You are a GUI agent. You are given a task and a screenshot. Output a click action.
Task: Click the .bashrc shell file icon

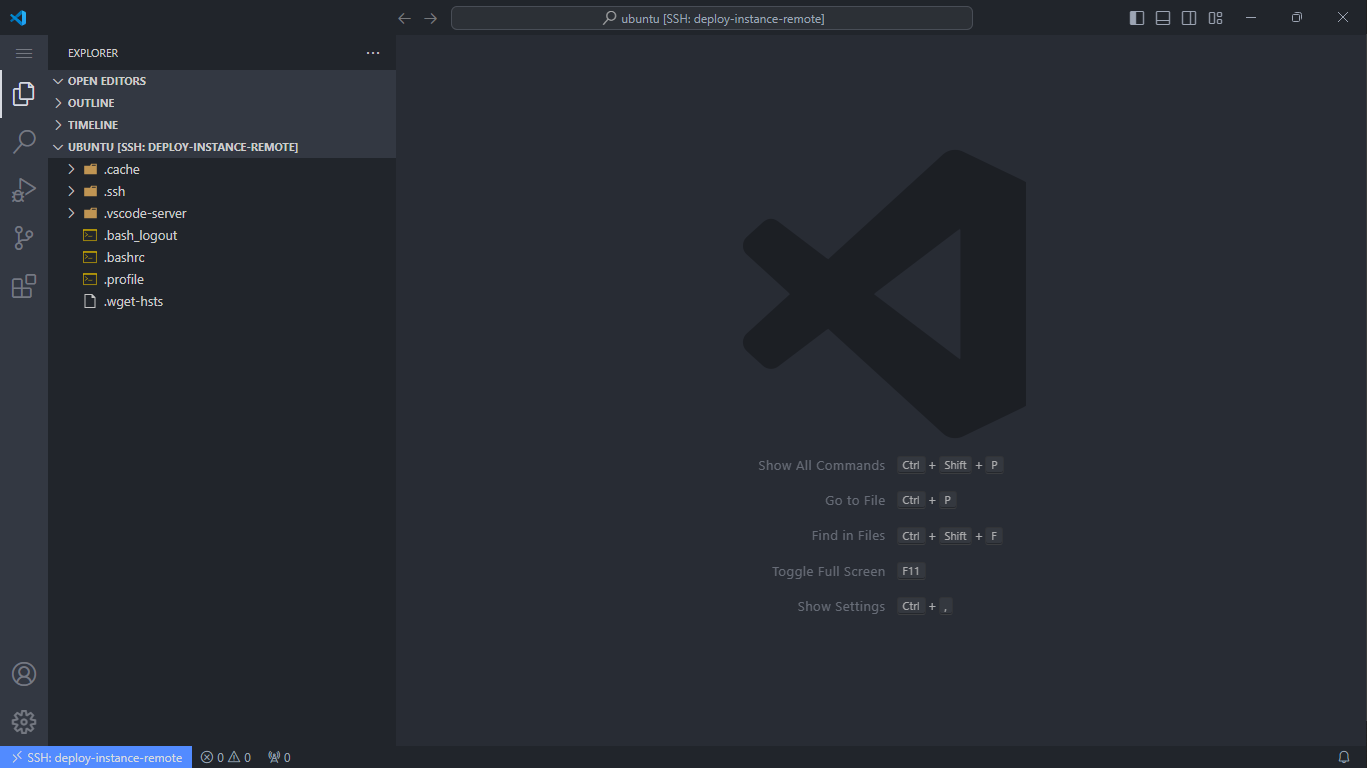pyautogui.click(x=90, y=257)
